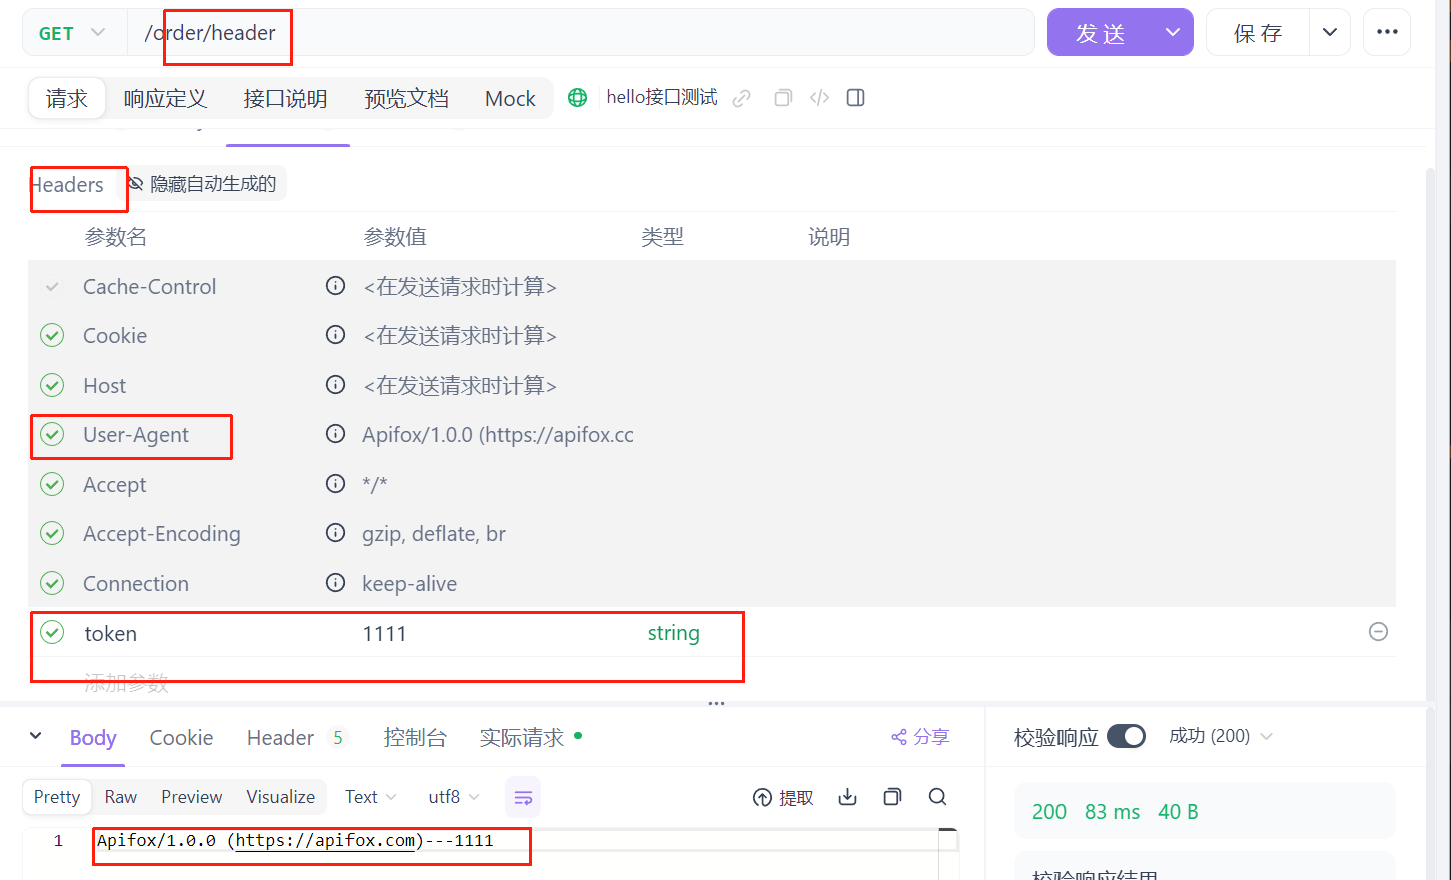The image size is (1451, 880).
Task: Toggle the Cache-Control header checkbox
Action: pos(52,287)
